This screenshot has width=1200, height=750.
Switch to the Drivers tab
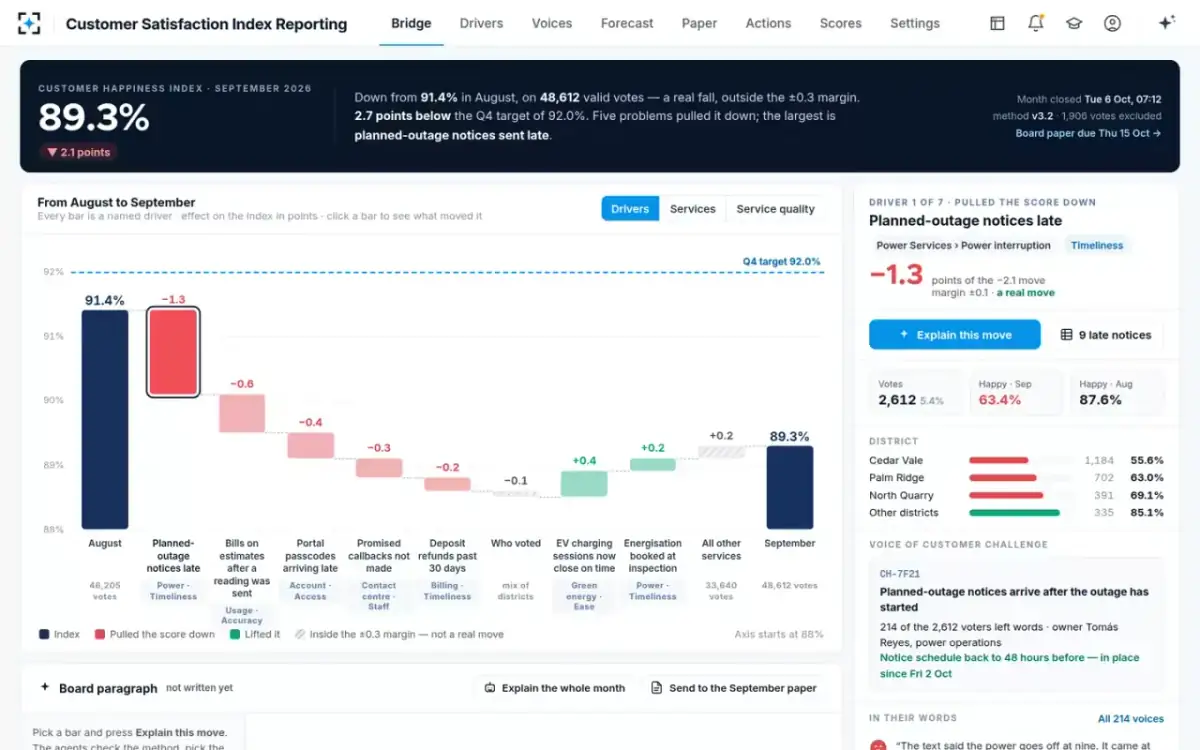481,23
